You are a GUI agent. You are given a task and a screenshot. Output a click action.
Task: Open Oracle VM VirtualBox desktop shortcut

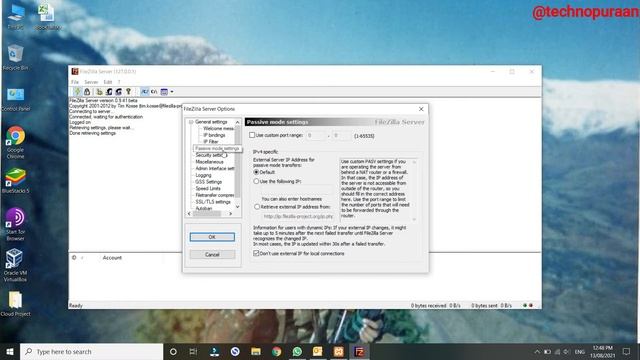click(x=16, y=265)
